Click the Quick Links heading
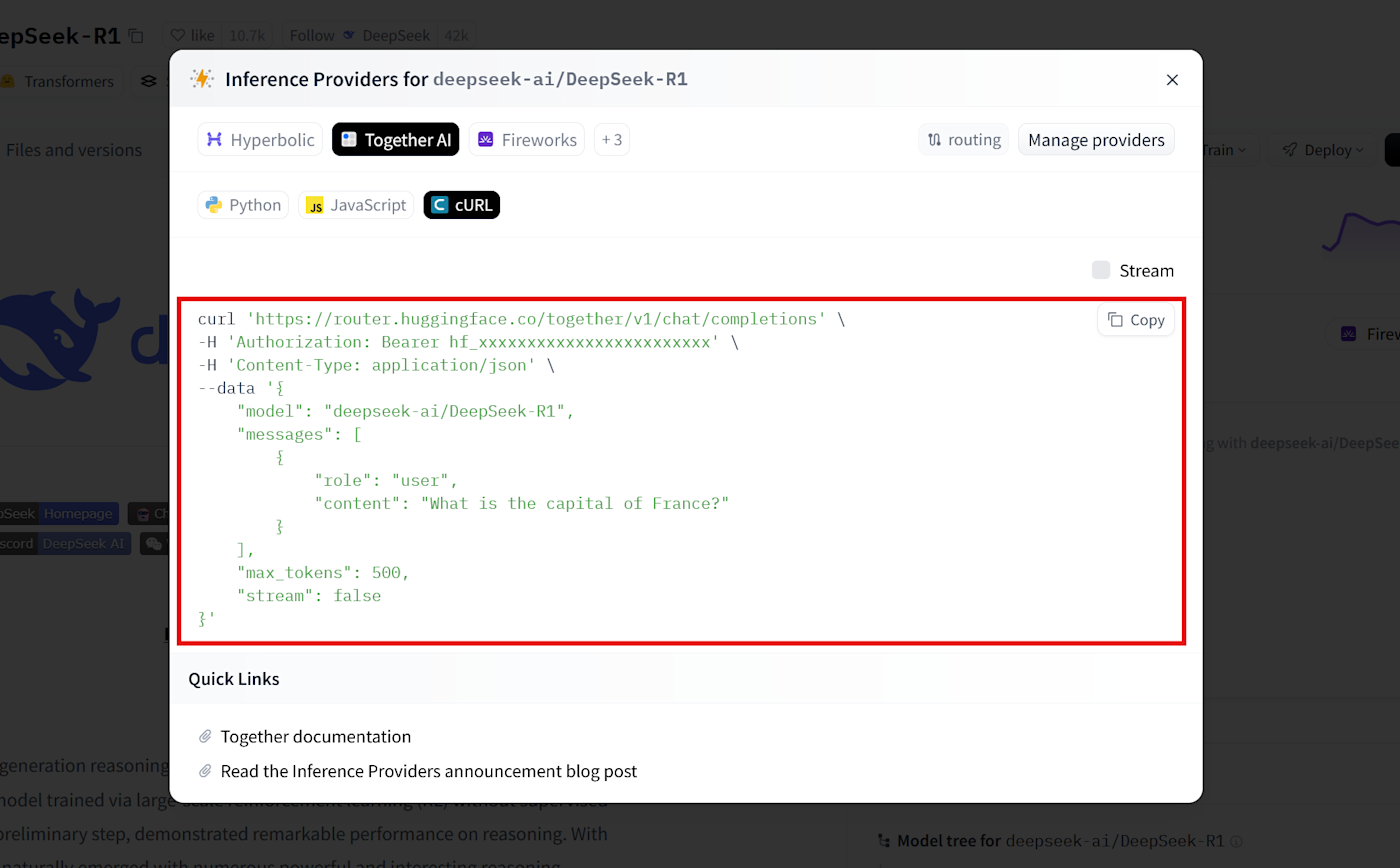The height and width of the screenshot is (868, 1400). click(234, 679)
